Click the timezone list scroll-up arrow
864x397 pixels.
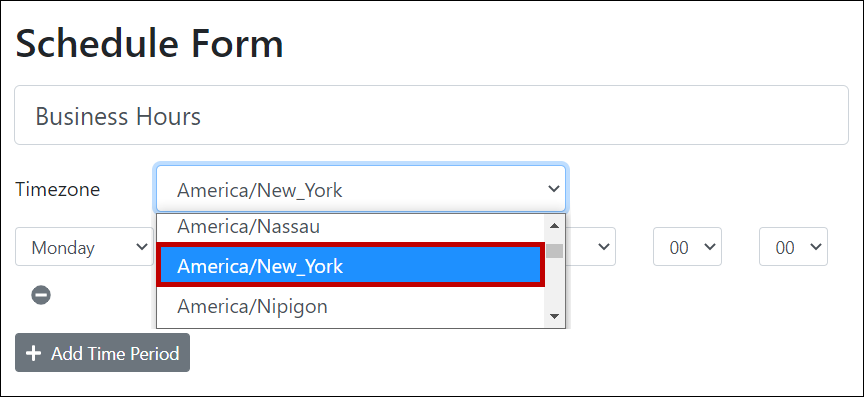pos(555,226)
